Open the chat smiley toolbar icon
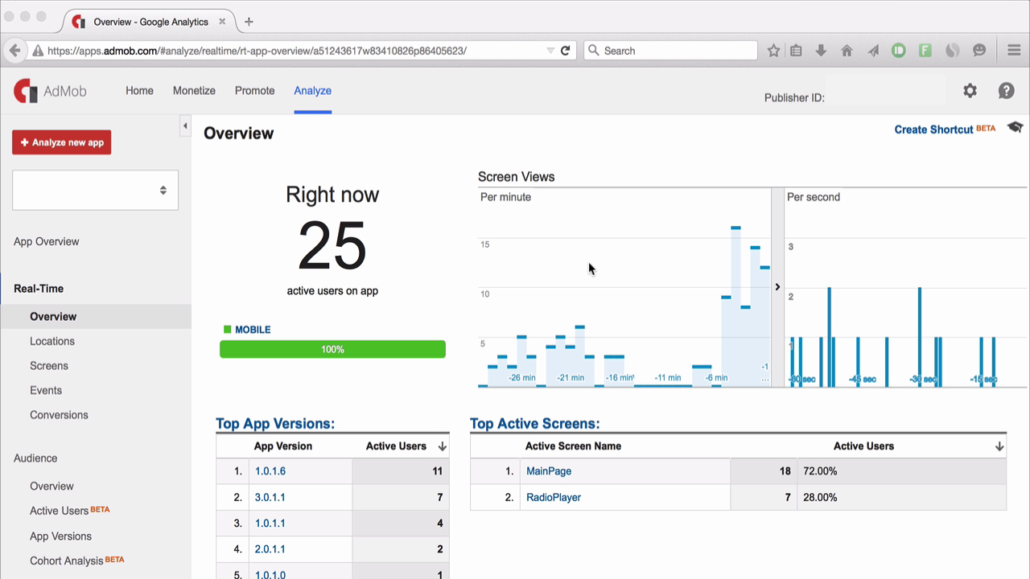The height and width of the screenshot is (579, 1030). point(979,51)
